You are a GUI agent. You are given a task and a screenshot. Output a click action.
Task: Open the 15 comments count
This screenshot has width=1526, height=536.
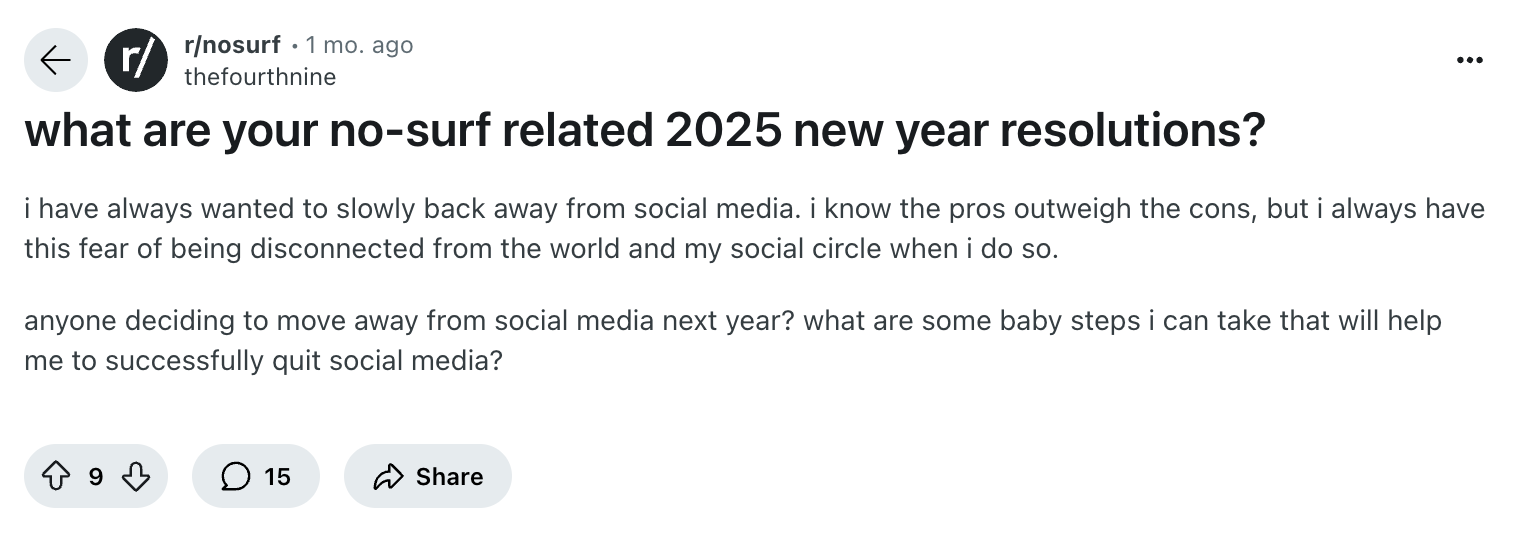point(277,477)
